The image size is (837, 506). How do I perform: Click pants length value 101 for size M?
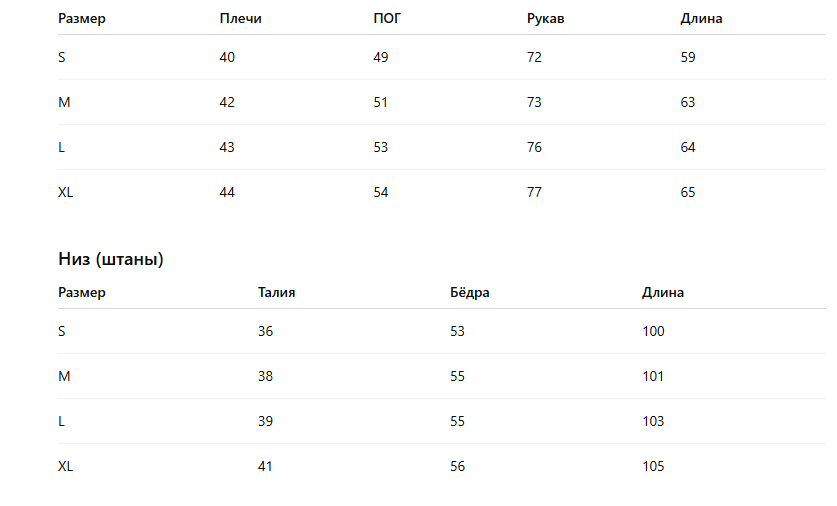653,376
